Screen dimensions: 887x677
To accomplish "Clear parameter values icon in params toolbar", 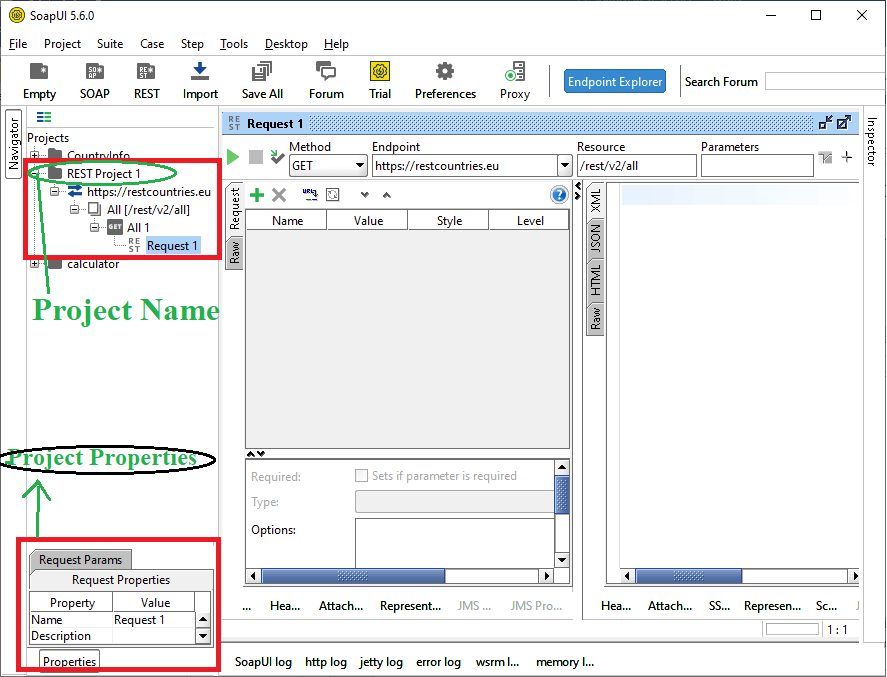I will click(x=333, y=195).
